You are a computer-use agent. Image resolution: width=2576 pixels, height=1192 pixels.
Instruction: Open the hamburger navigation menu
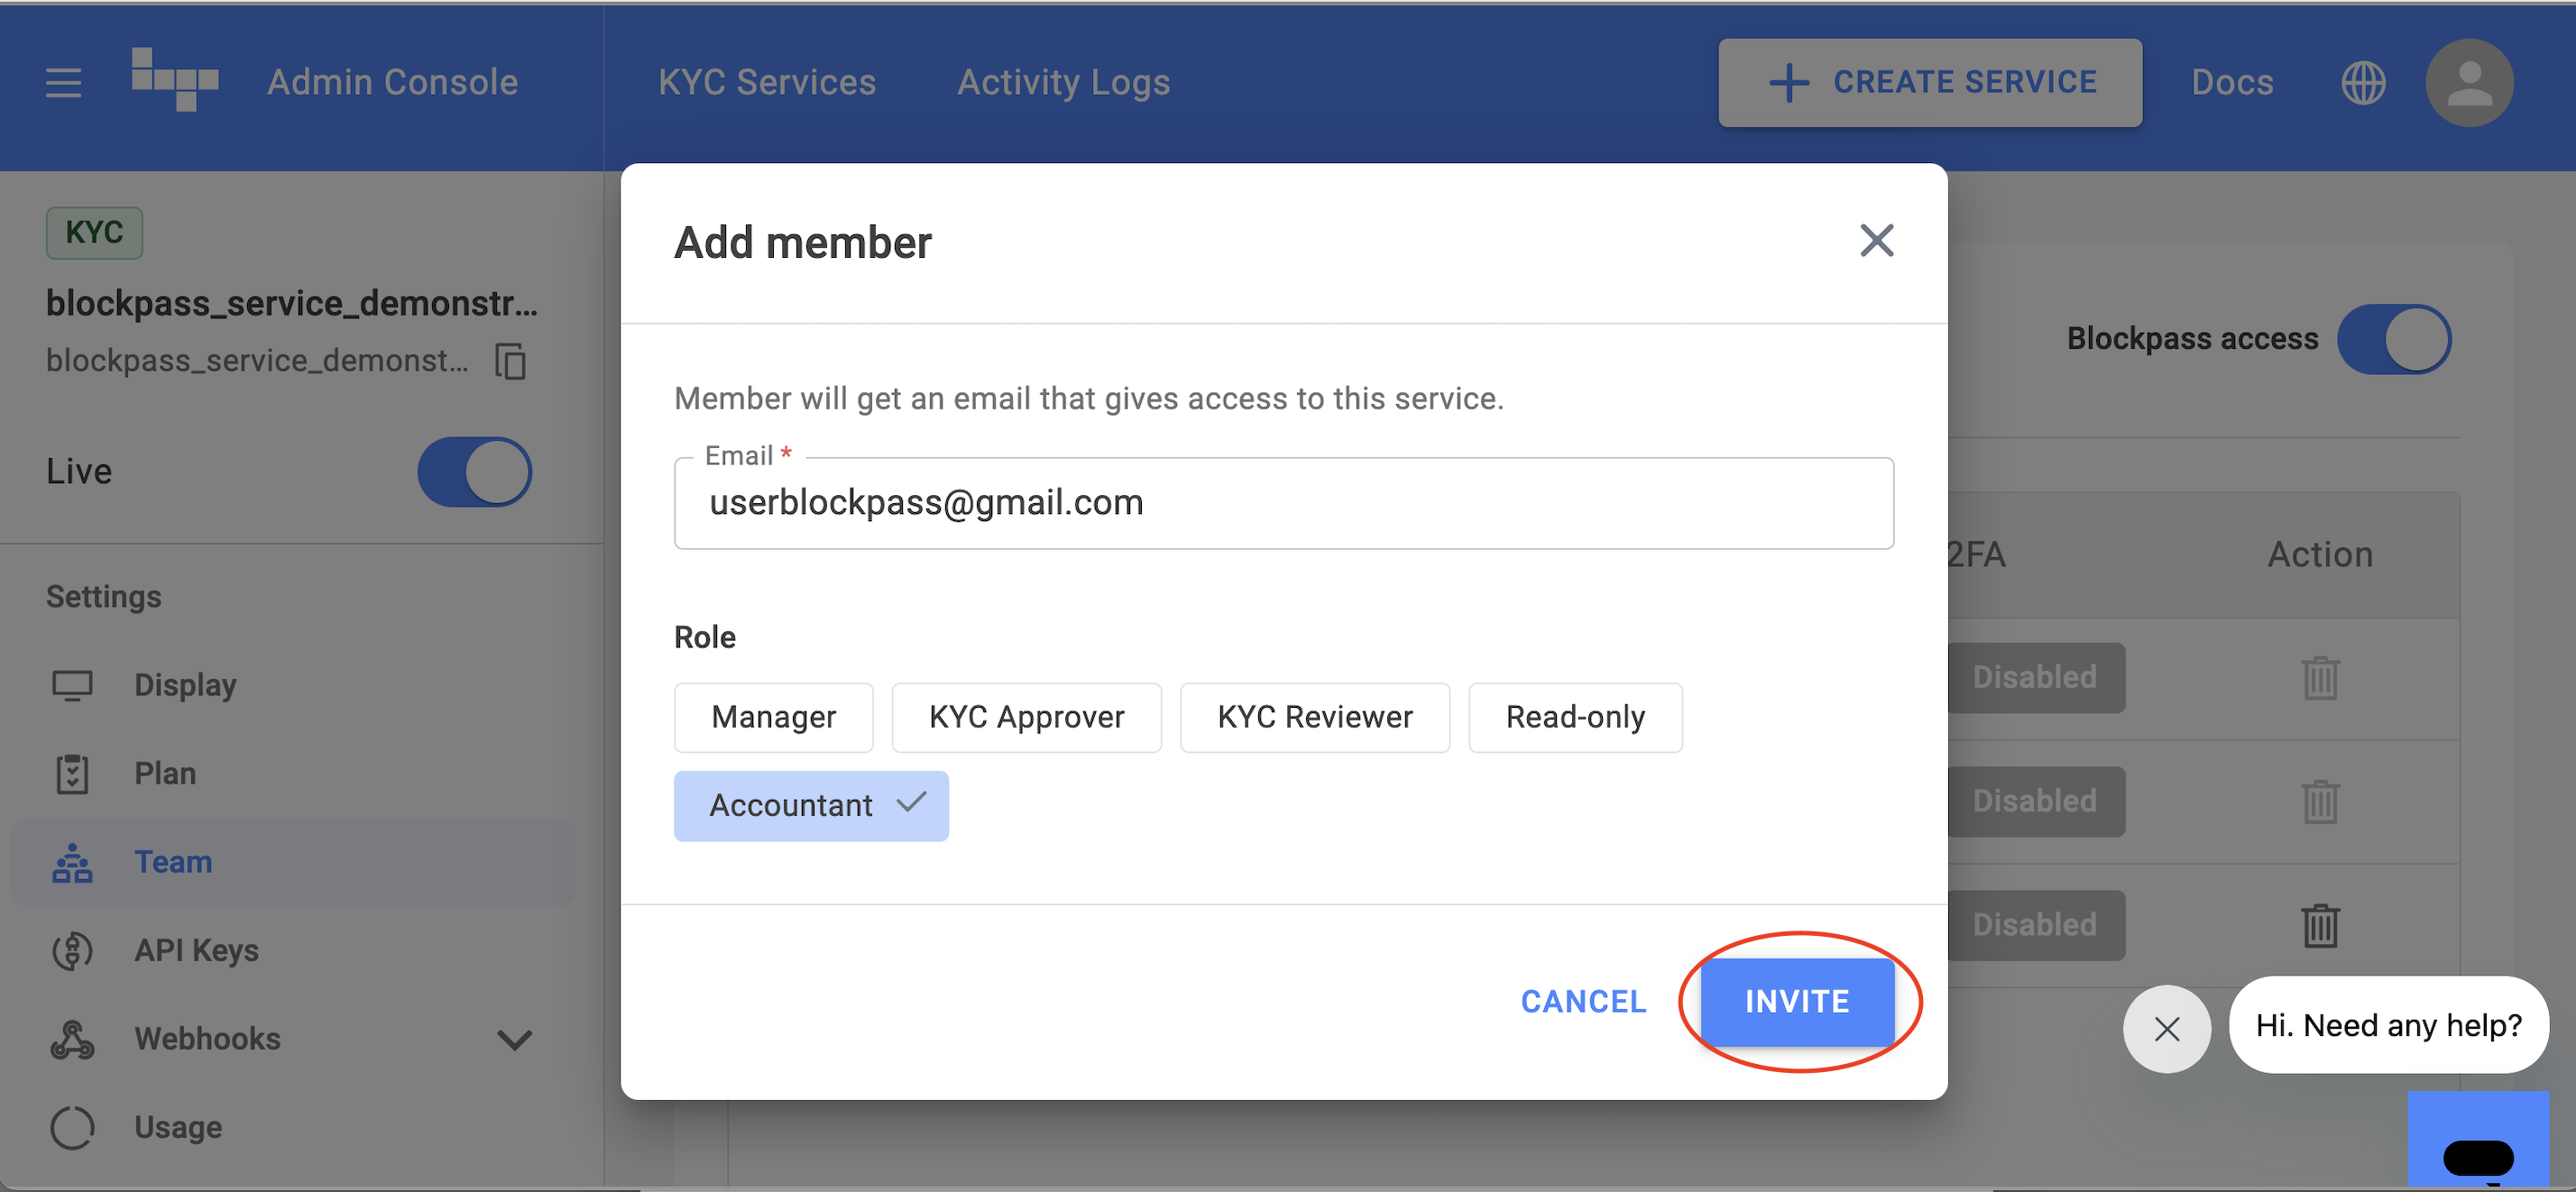tap(63, 82)
